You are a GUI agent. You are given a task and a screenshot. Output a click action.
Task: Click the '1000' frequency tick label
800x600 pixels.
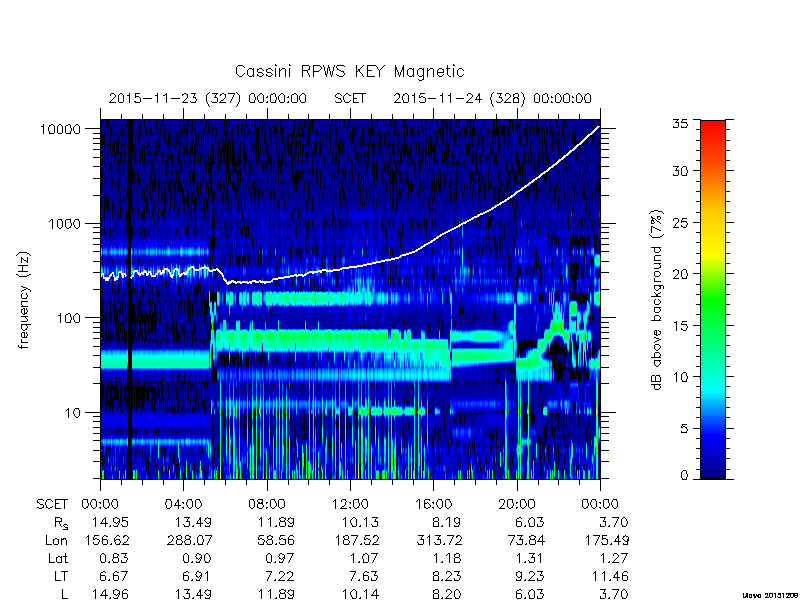[x=65, y=224]
